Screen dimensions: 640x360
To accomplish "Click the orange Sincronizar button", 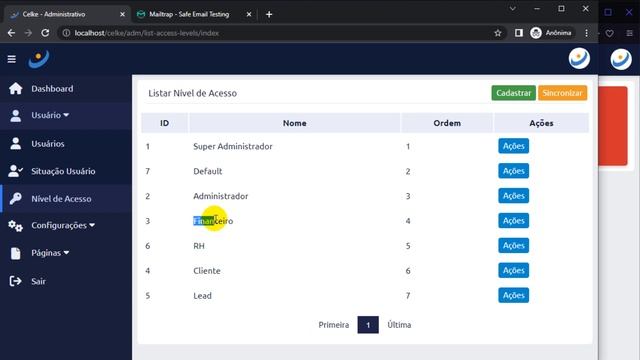I will click(562, 93).
